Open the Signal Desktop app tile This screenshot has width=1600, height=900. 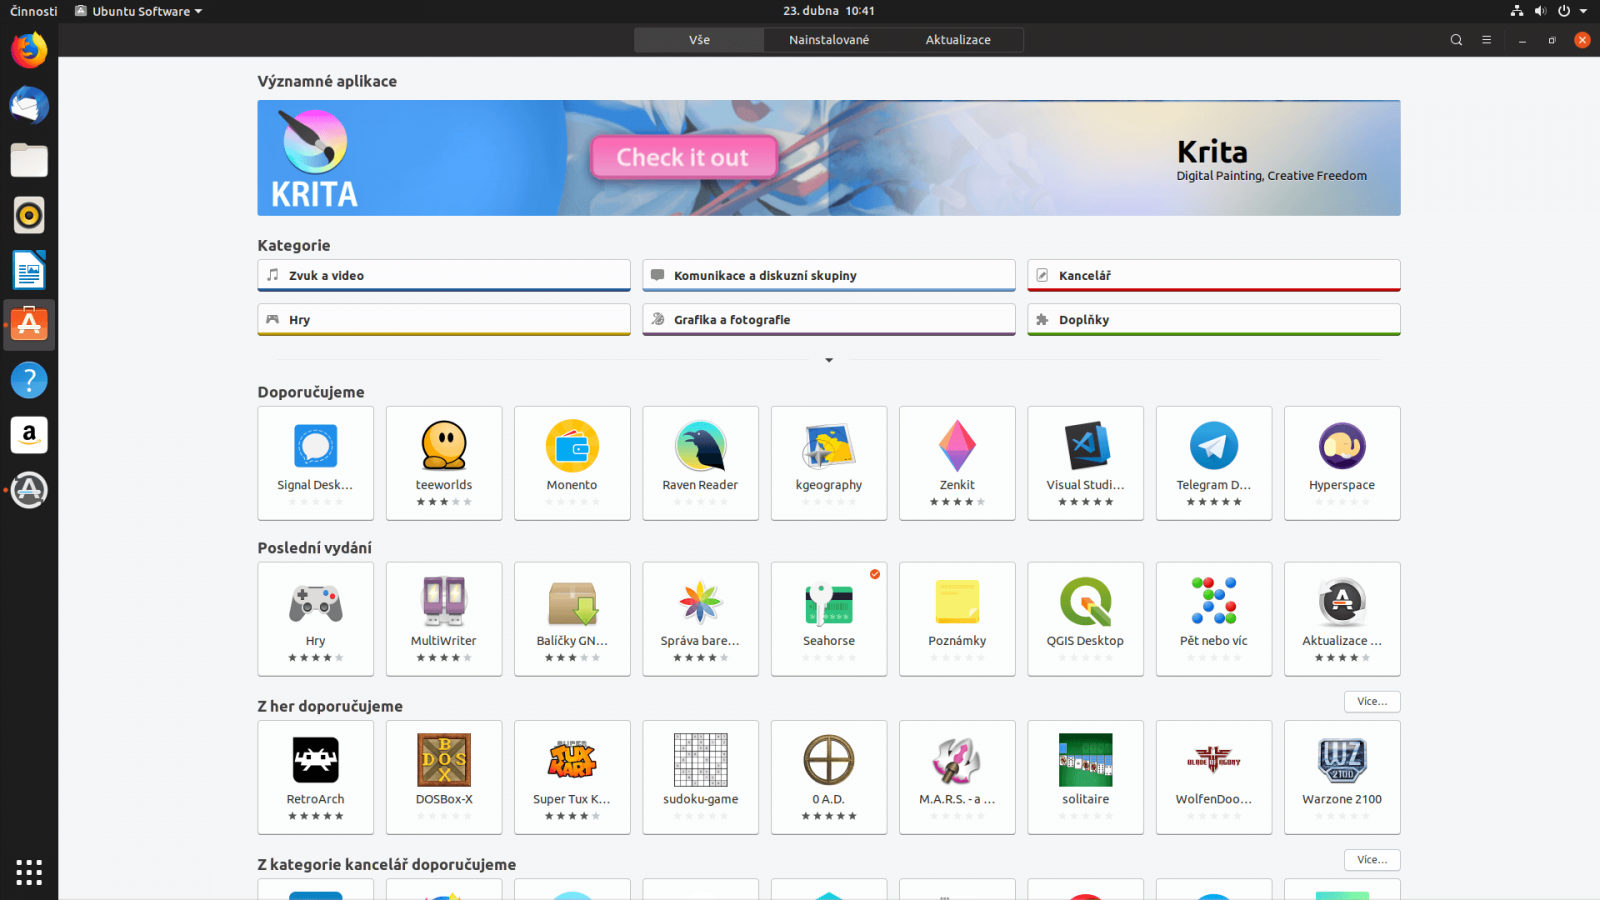tap(315, 463)
